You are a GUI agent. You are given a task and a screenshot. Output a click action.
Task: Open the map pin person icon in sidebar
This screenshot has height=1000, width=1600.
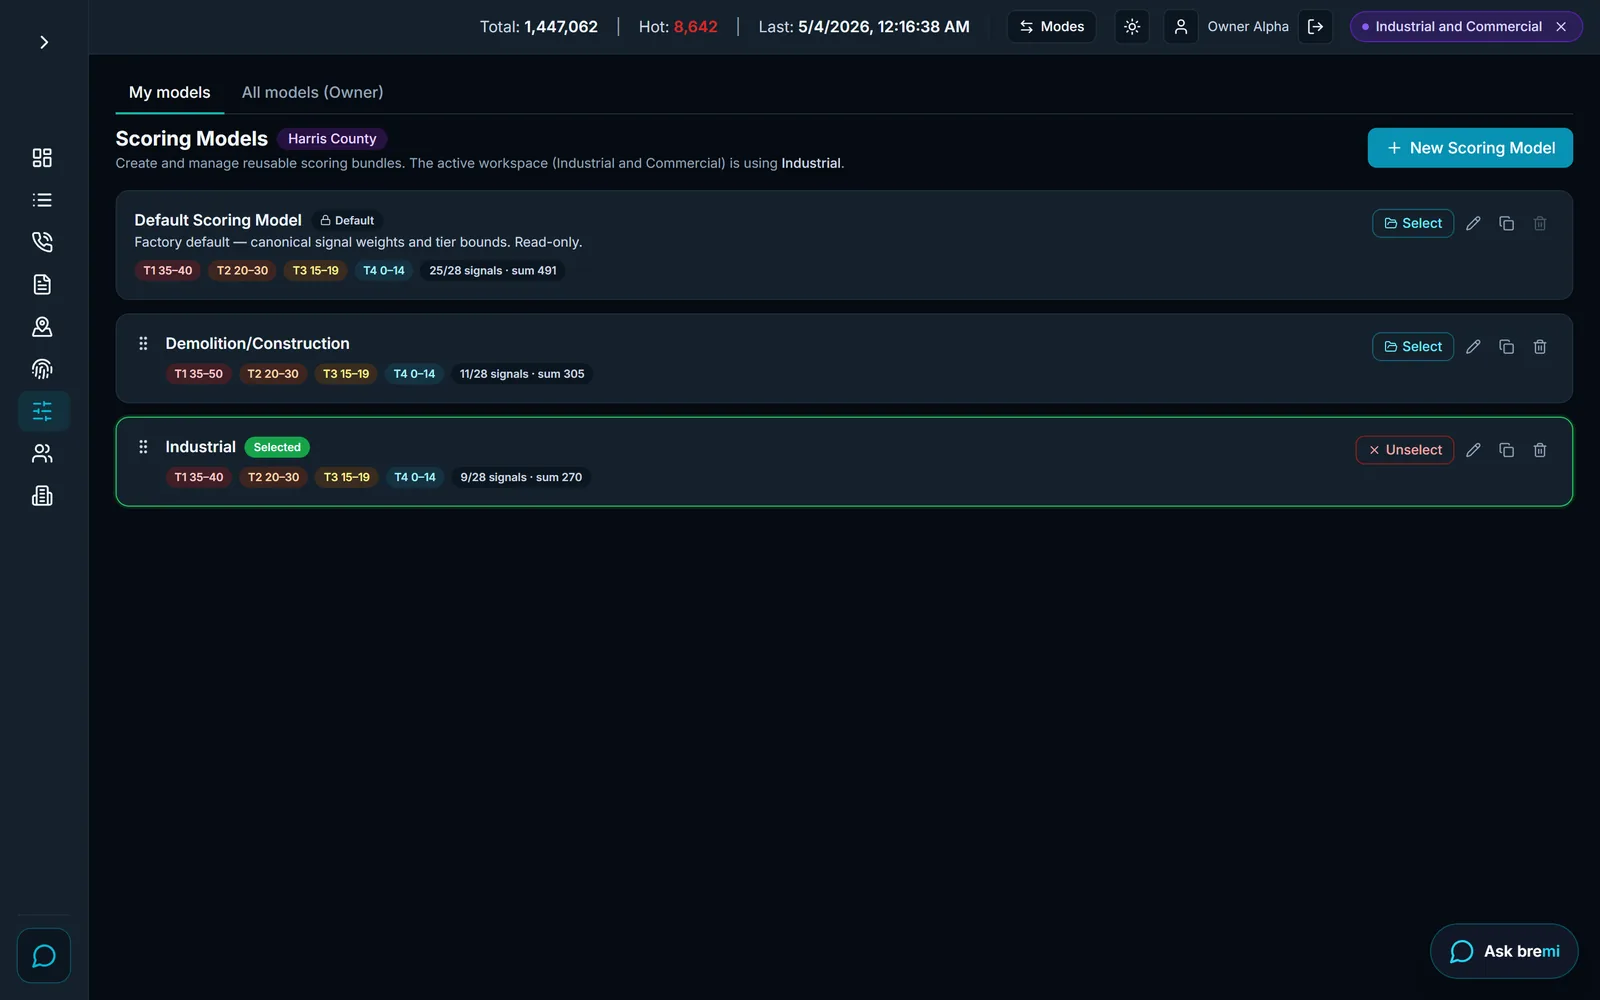(x=42, y=327)
